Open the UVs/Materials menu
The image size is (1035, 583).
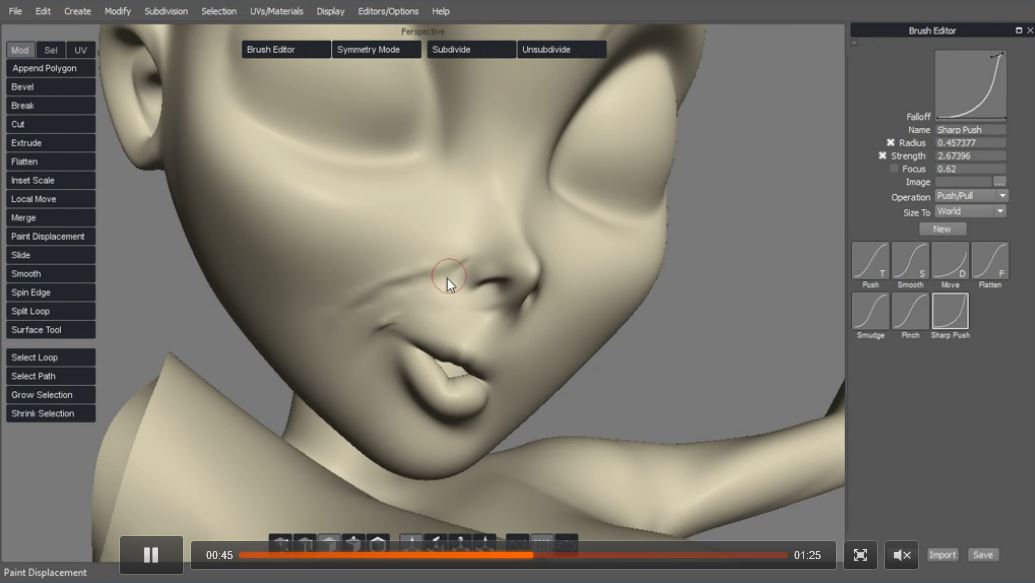(277, 11)
